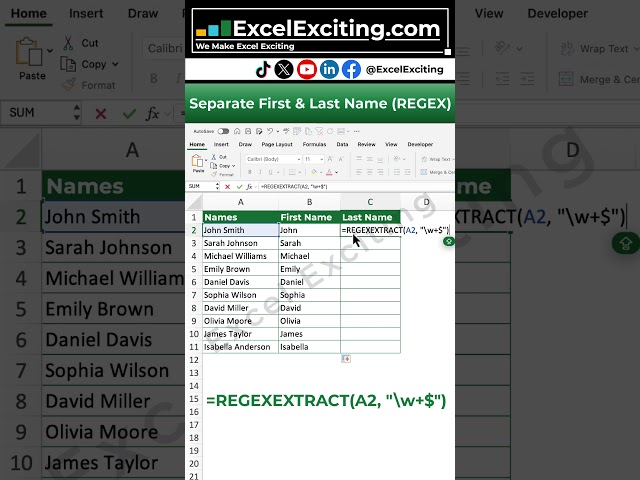Toggle Underline in the central ribbon
Screen dimensions: 640x480
click(270, 172)
